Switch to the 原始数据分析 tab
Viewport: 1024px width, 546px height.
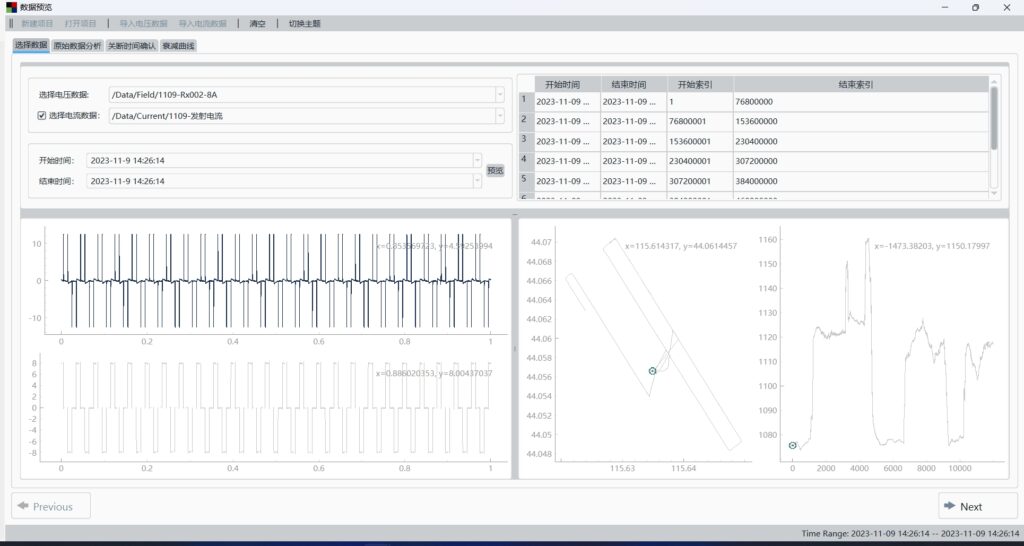(x=77, y=45)
